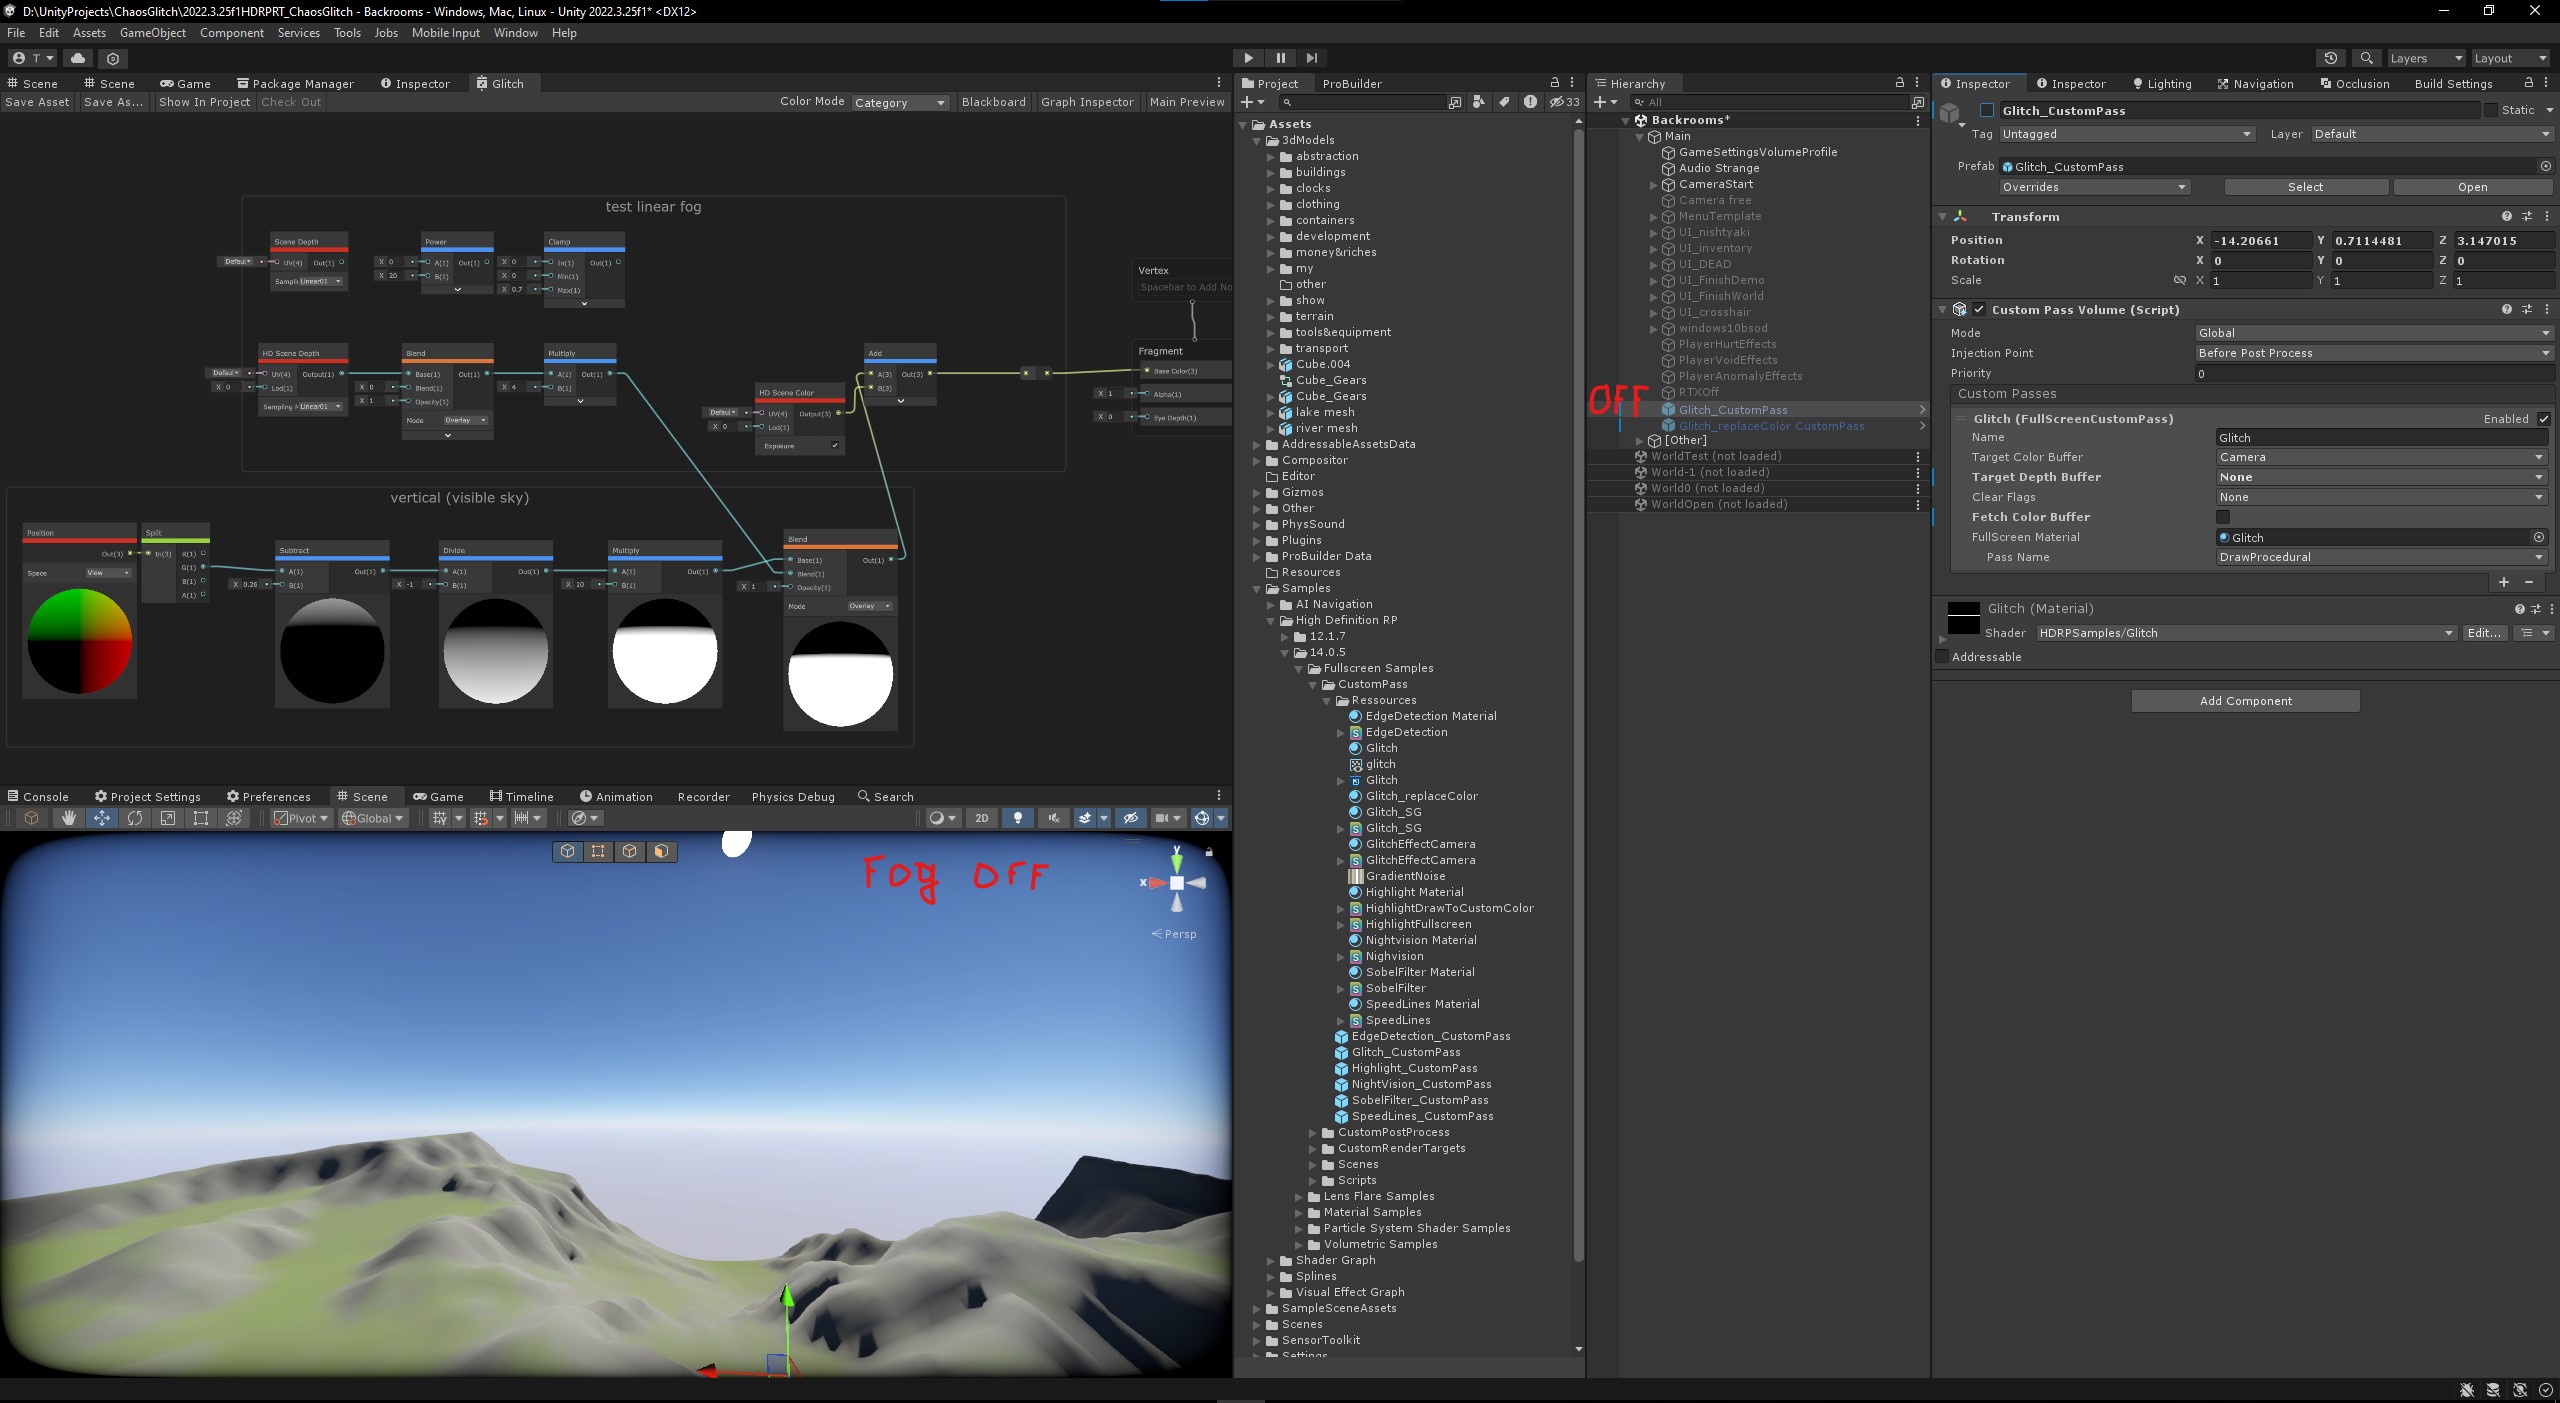The width and height of the screenshot is (2560, 1403).
Task: Click the Add Component button
Action: coord(2245,701)
